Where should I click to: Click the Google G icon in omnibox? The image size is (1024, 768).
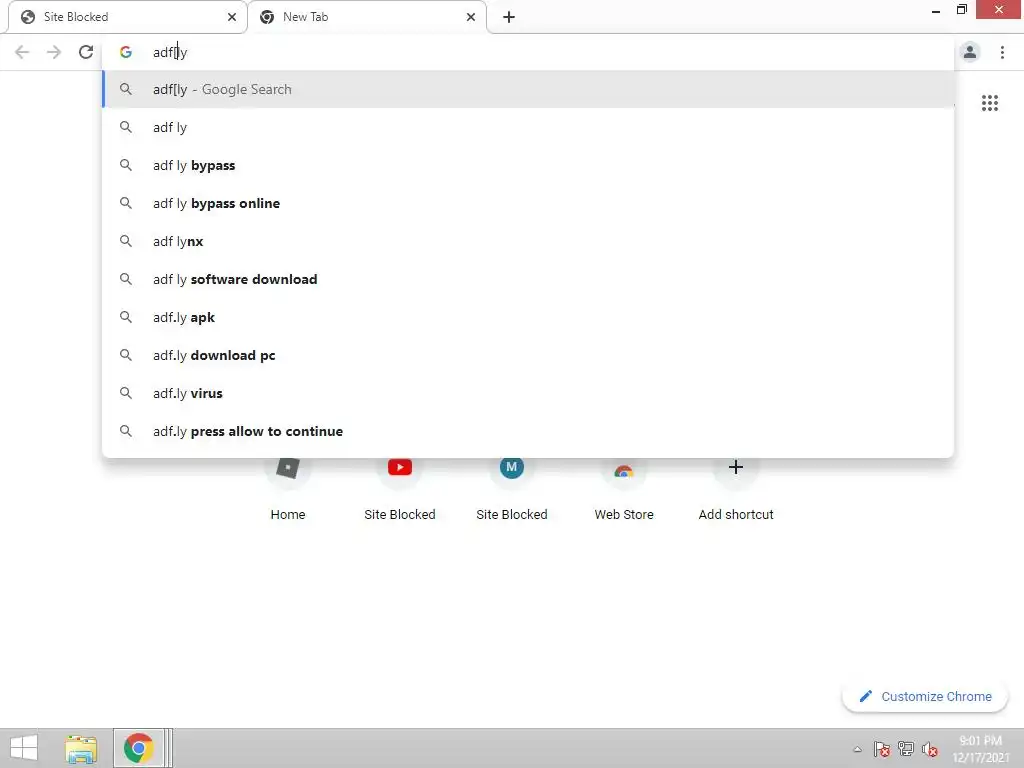tap(126, 52)
